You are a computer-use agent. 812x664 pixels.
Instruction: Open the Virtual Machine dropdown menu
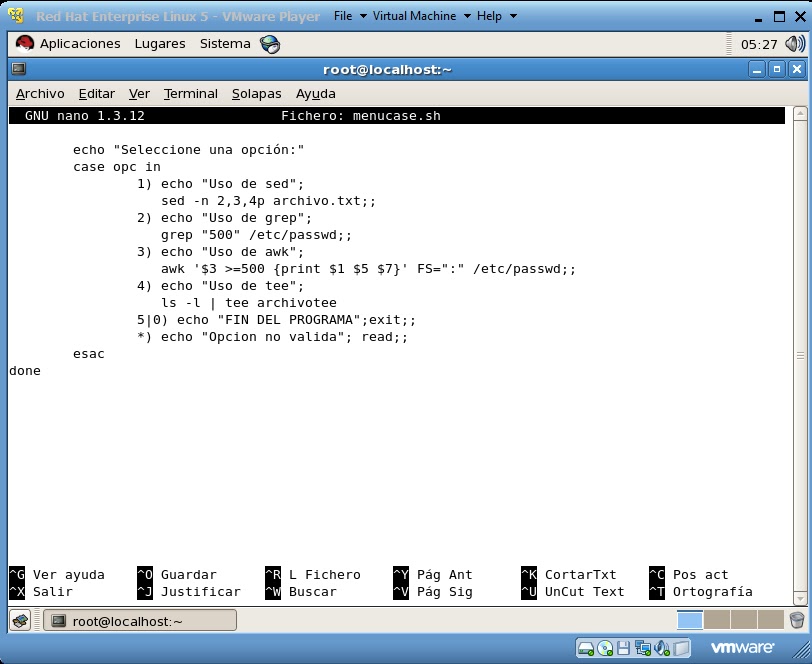coord(422,16)
